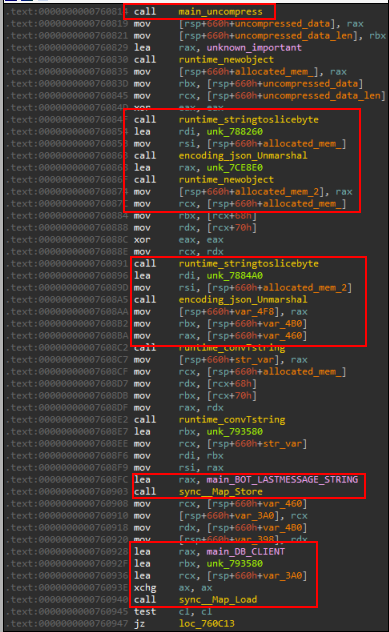Viewport: 389px width, 632px height.
Task: Select unk_793580 on line 7608E7
Action: click(x=235, y=432)
